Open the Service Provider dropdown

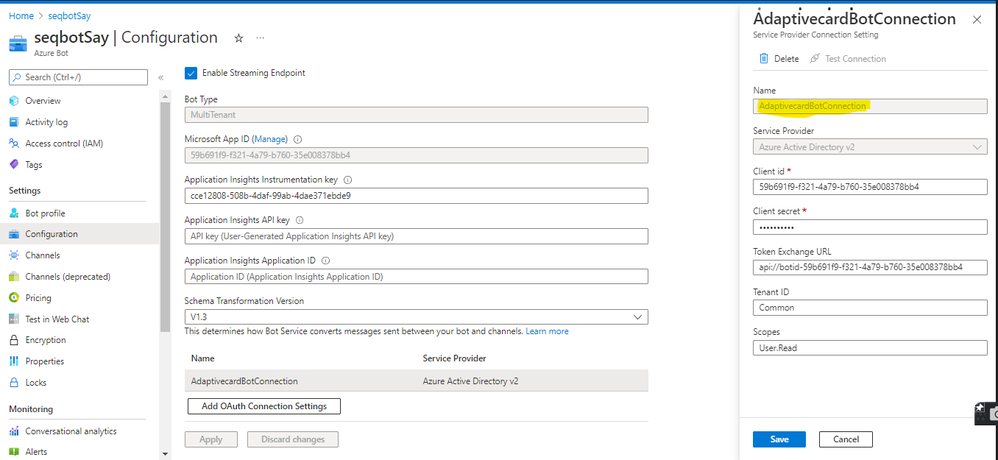[x=977, y=147]
